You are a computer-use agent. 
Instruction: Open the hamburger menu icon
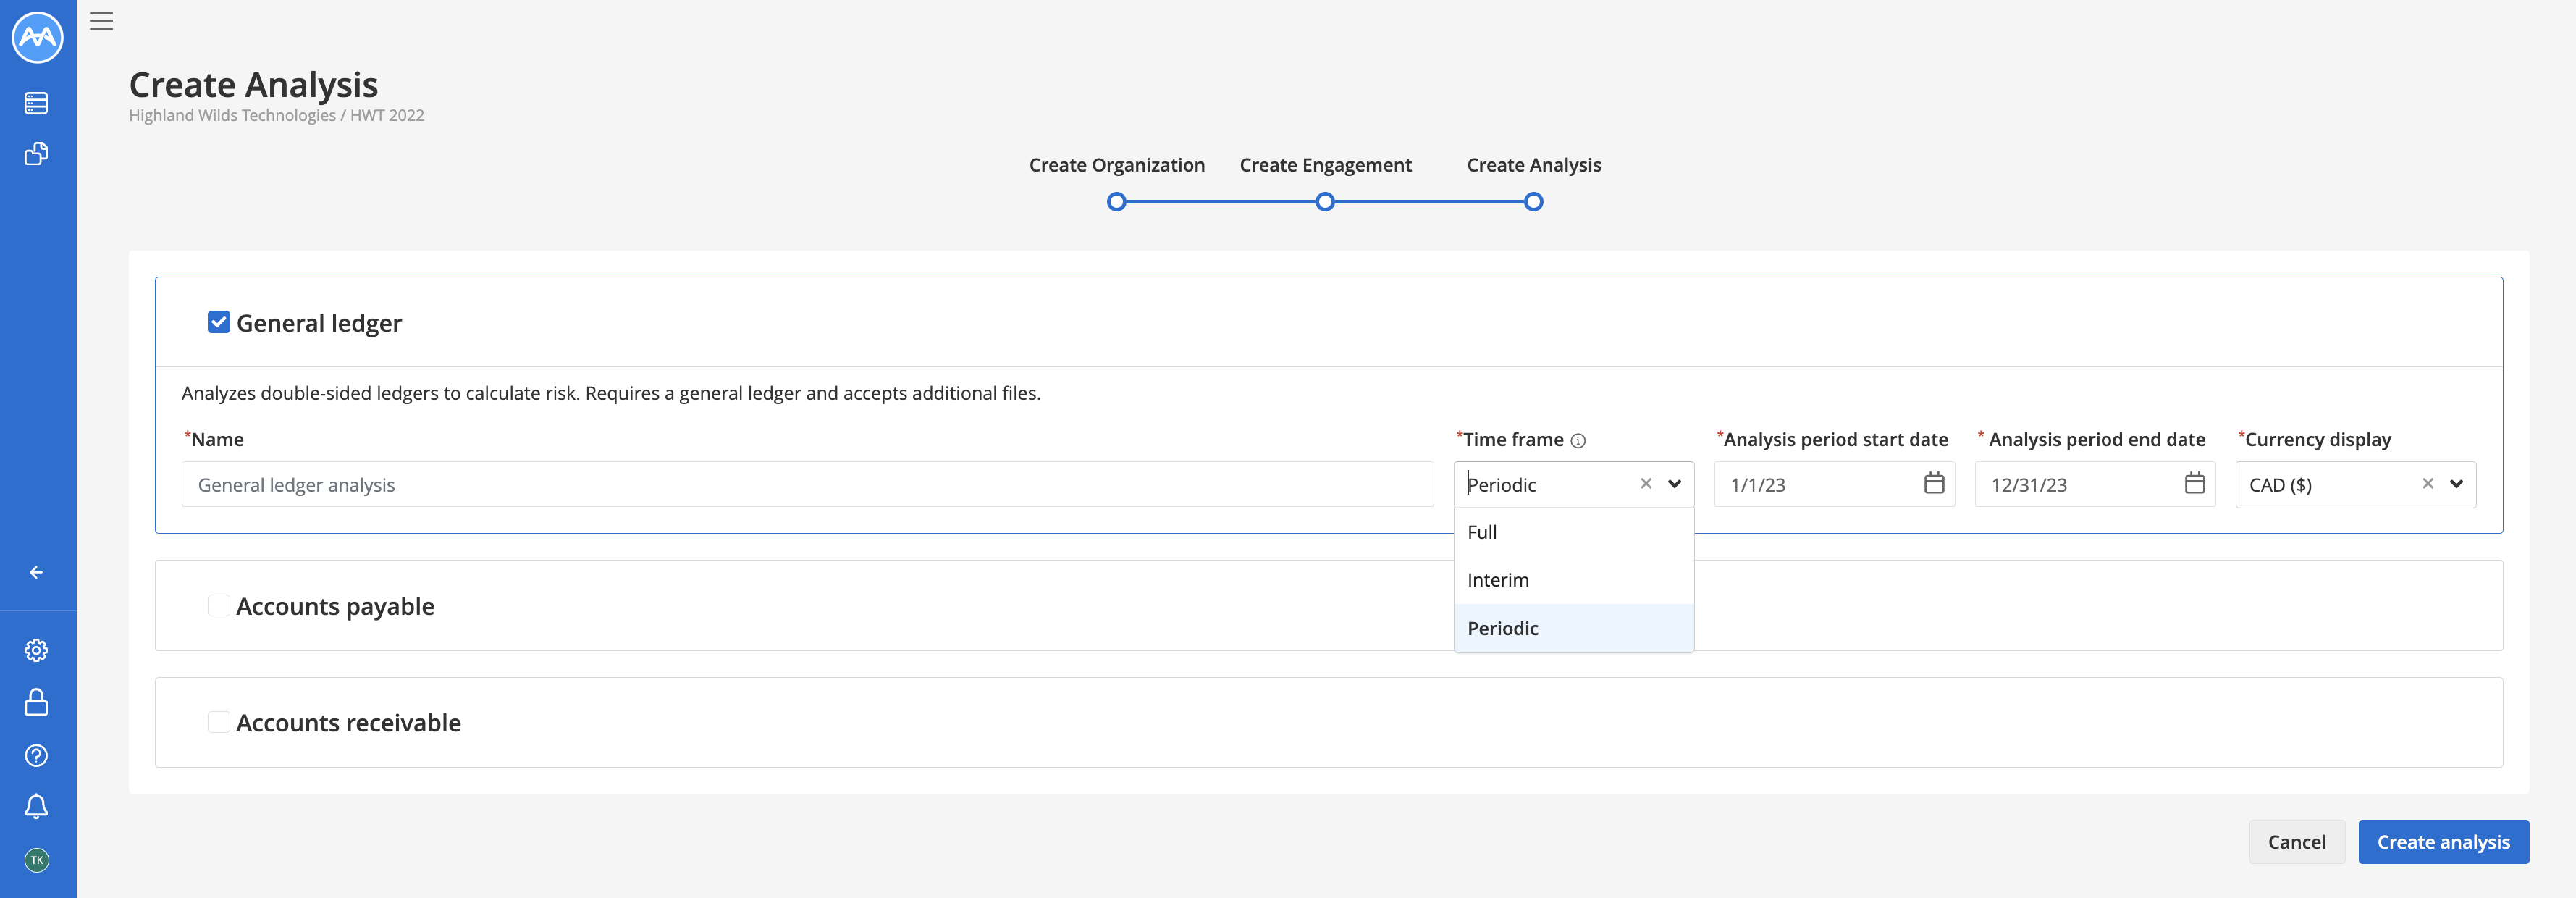[101, 21]
